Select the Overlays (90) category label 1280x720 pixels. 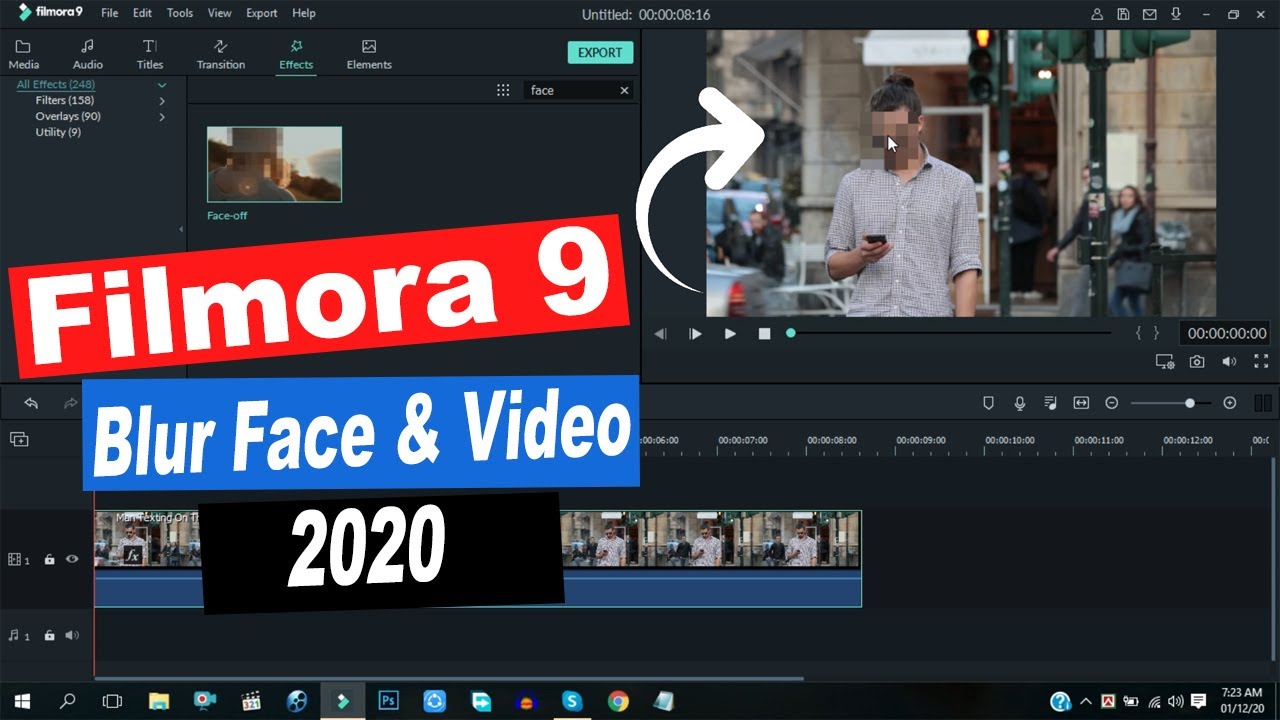(68, 116)
